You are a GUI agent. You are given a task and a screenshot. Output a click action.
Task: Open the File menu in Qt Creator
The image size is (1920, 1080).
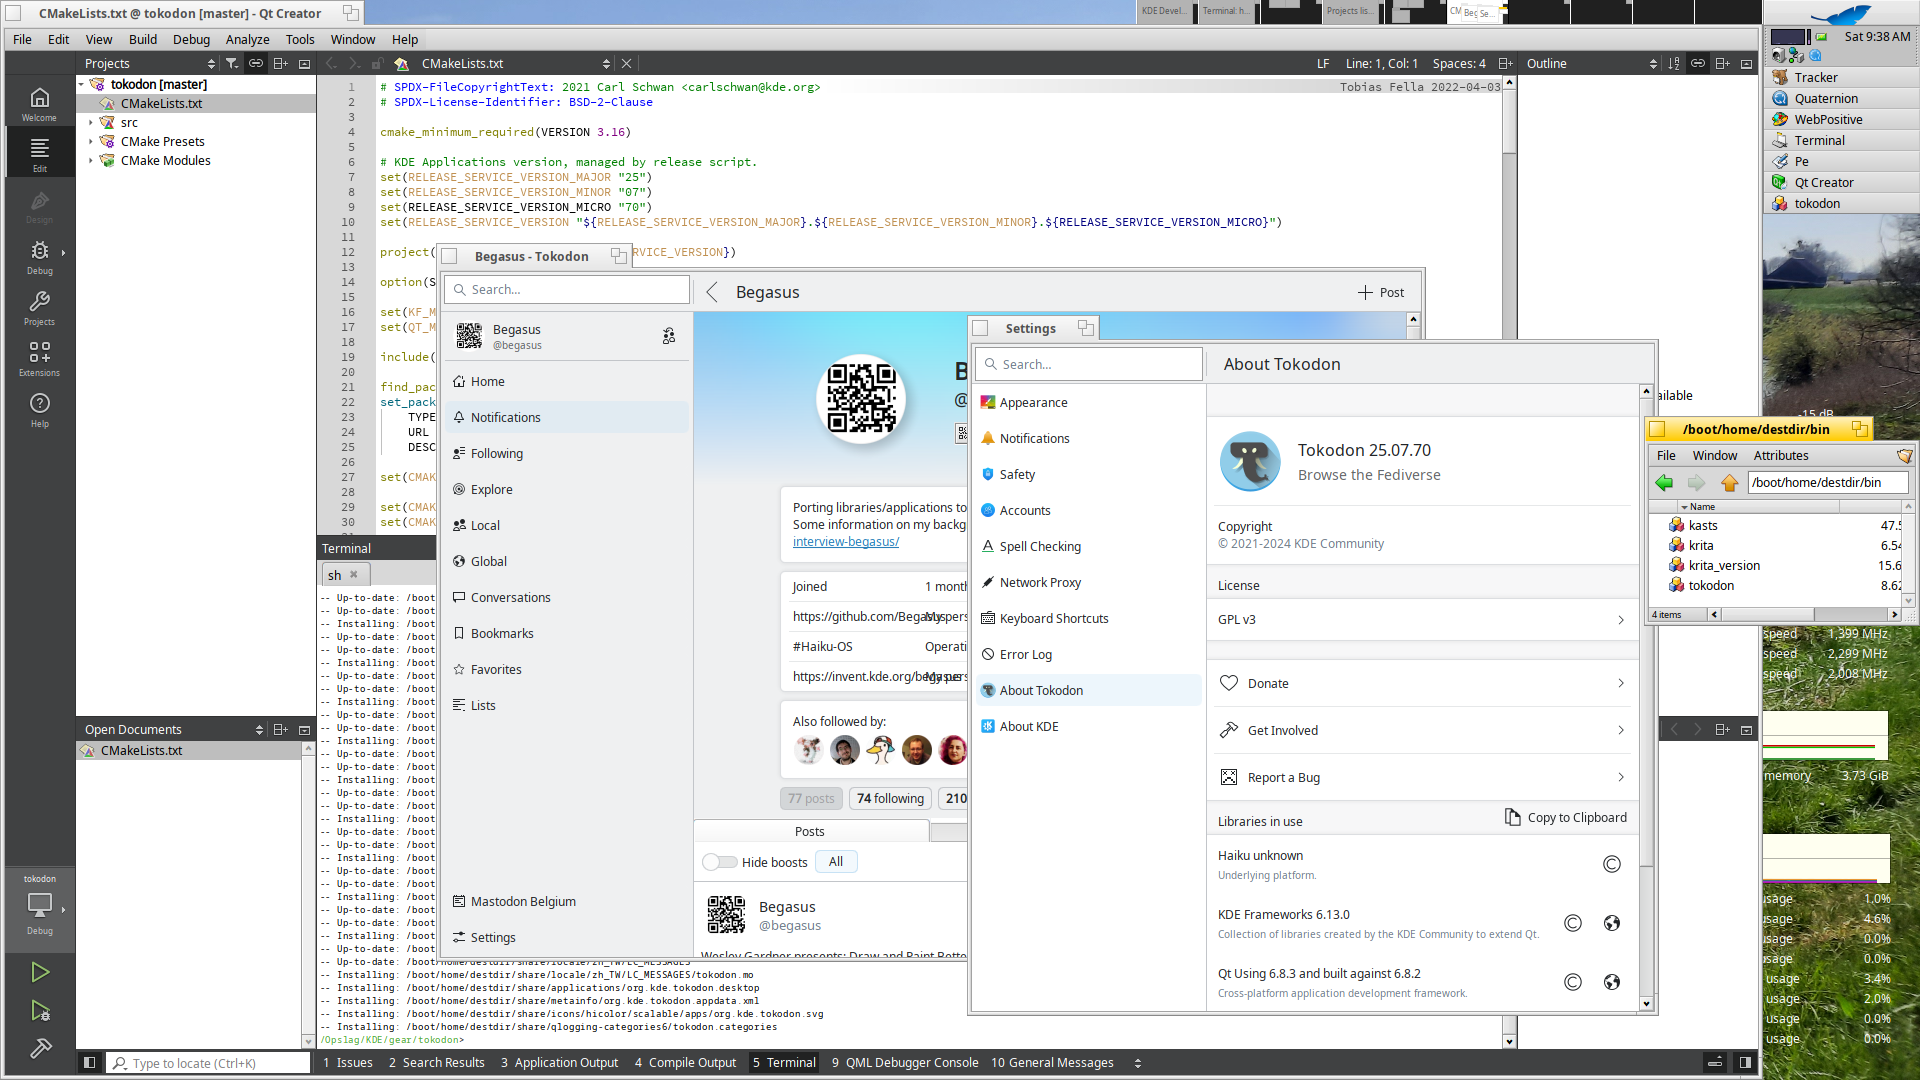coord(22,39)
